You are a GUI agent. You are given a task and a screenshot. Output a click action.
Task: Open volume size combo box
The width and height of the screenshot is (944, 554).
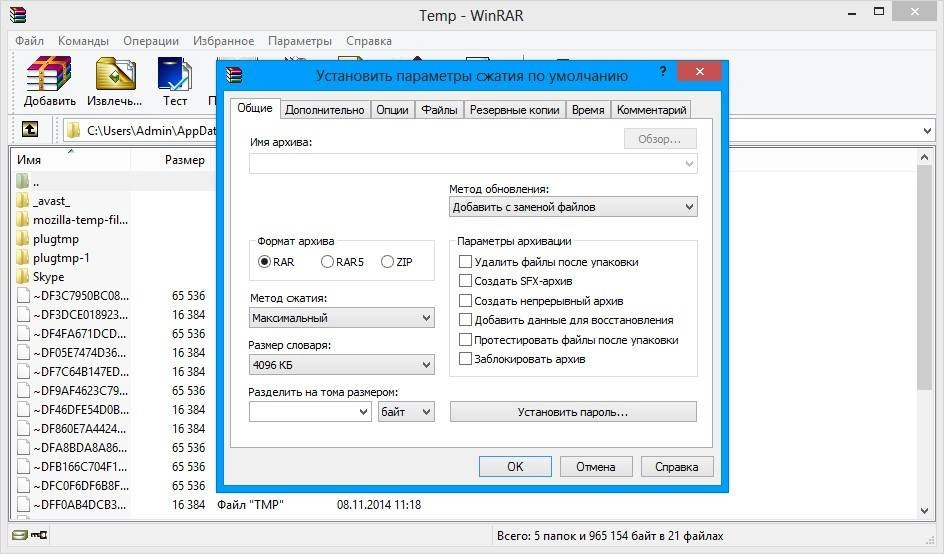point(310,412)
